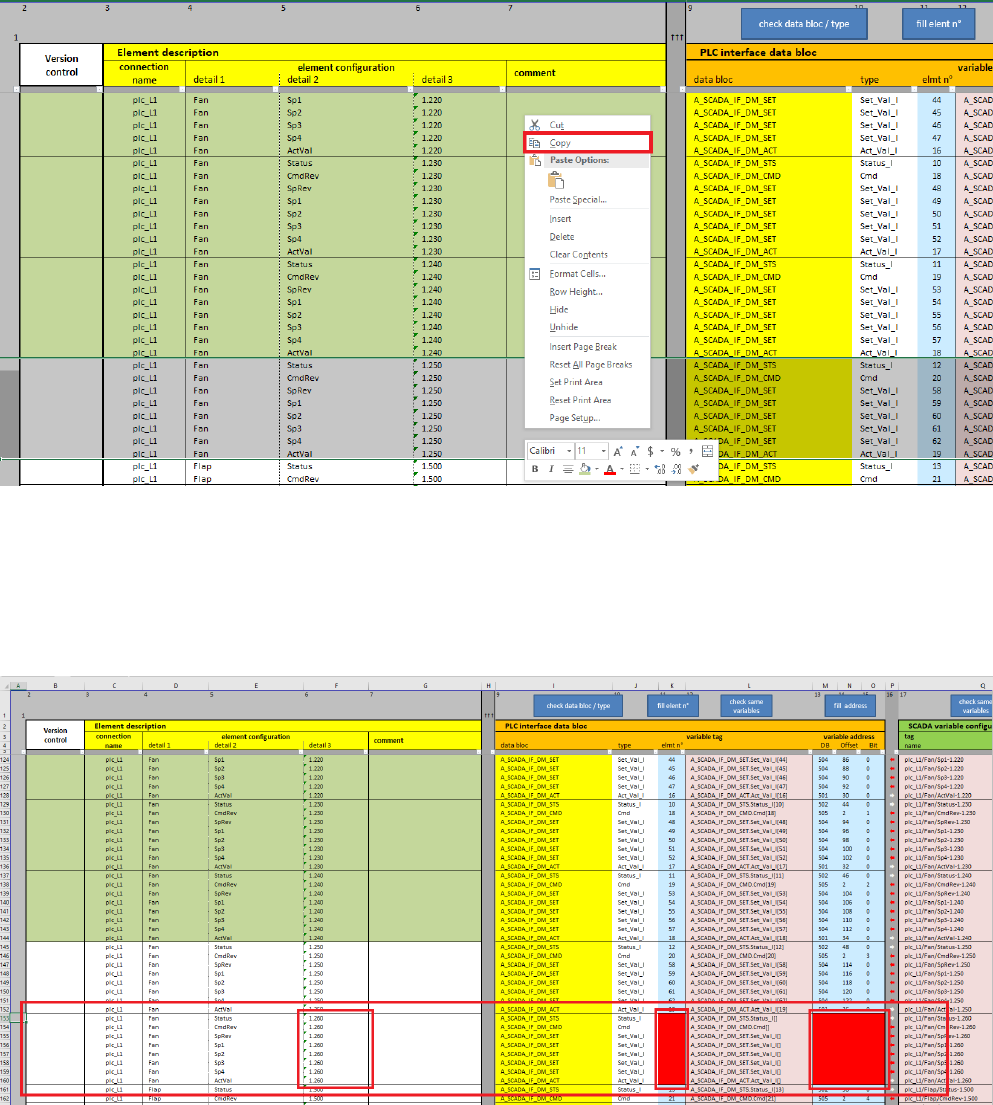Click the decrease decimal icon

pyautogui.click(x=677, y=469)
